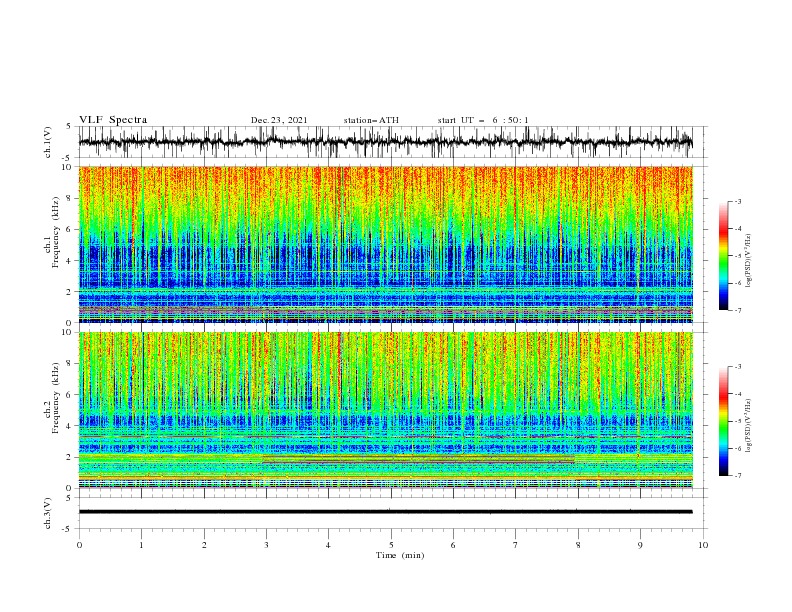
Task: Click the "ch.1(V)" axis label
Action: (x=48, y=142)
